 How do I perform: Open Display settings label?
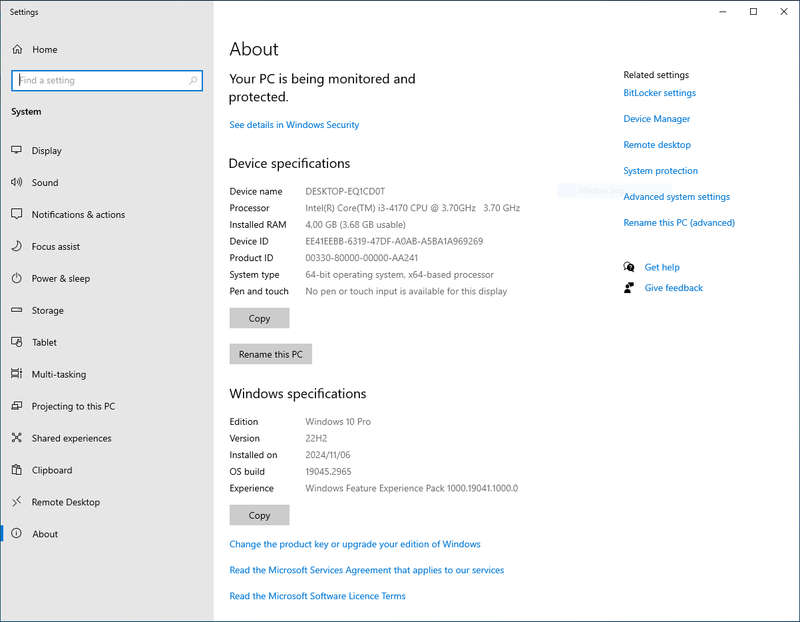pos(46,151)
